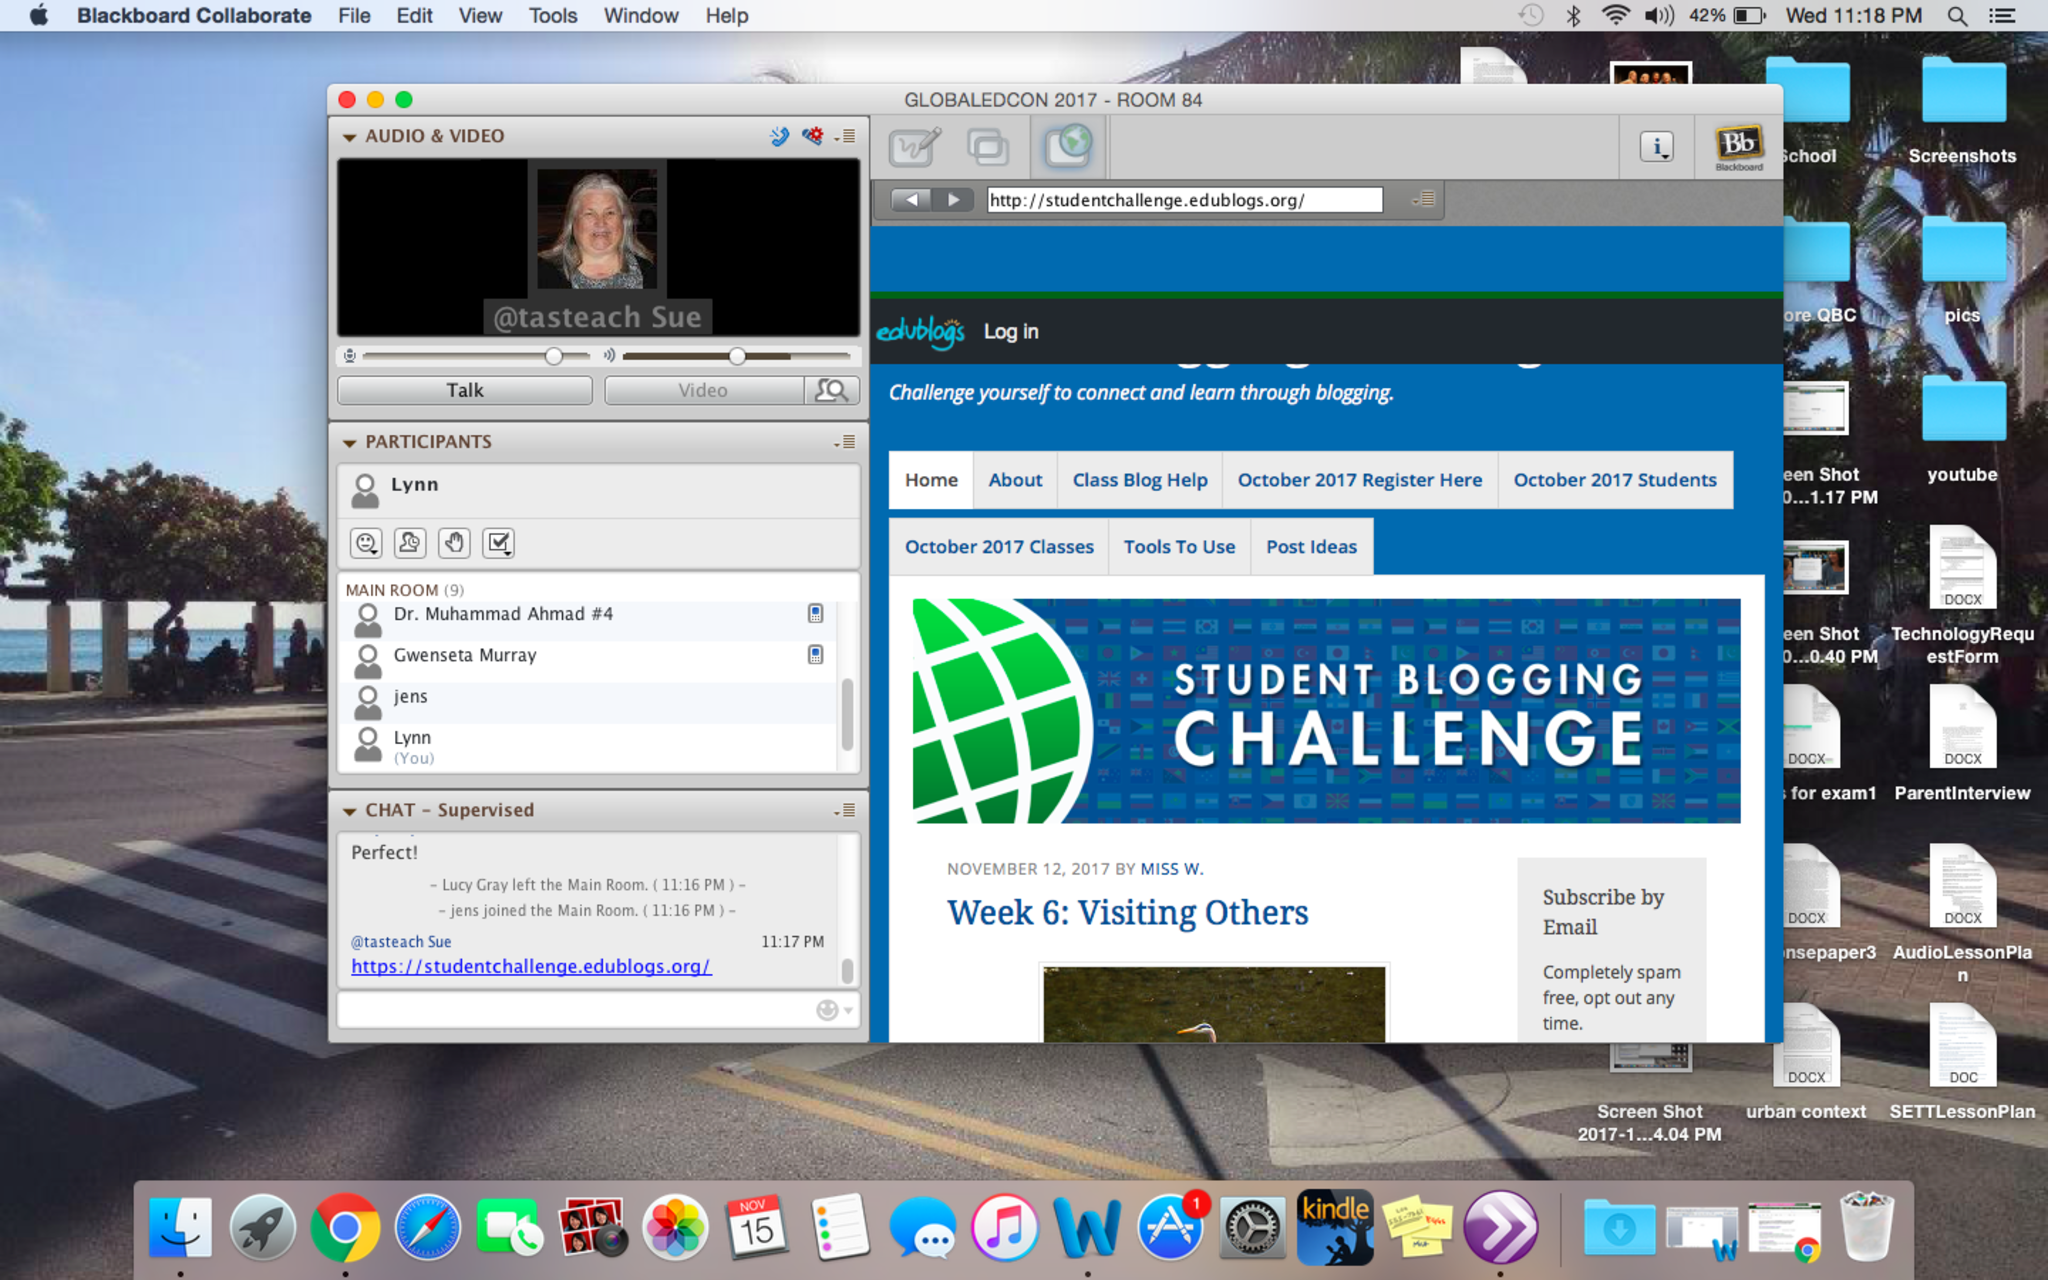This screenshot has width=2048, height=1280.
Task: Click the Week 6: Visiting Others heading
Action: pyautogui.click(x=1127, y=912)
